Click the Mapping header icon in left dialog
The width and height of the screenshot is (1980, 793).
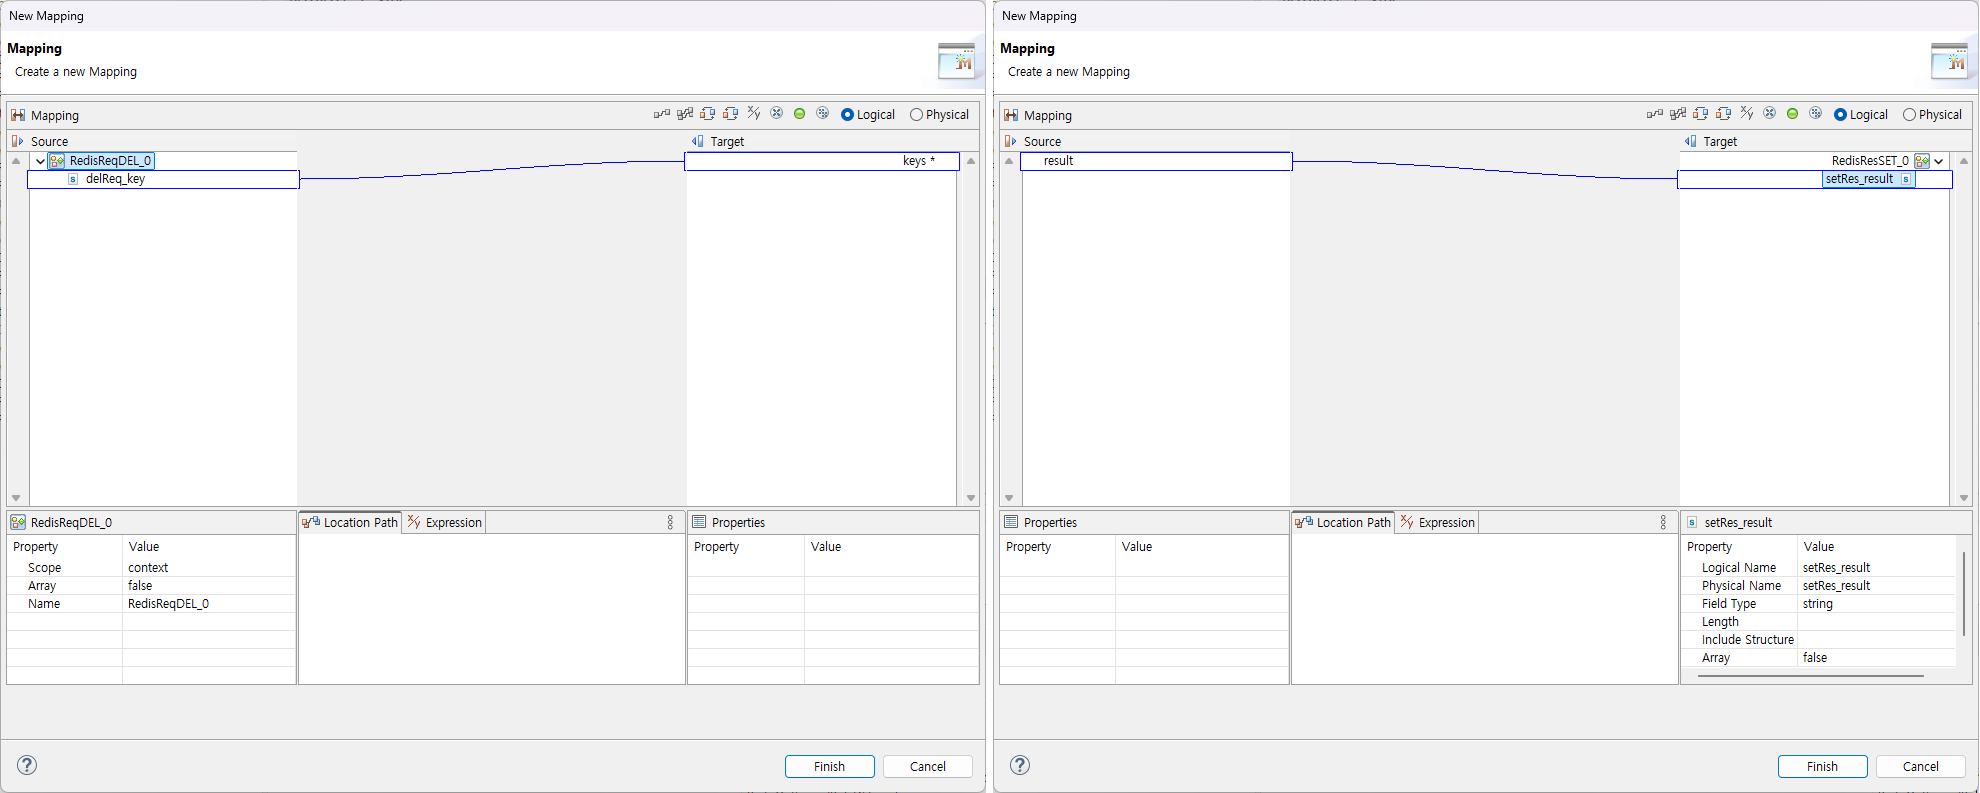tap(18, 115)
